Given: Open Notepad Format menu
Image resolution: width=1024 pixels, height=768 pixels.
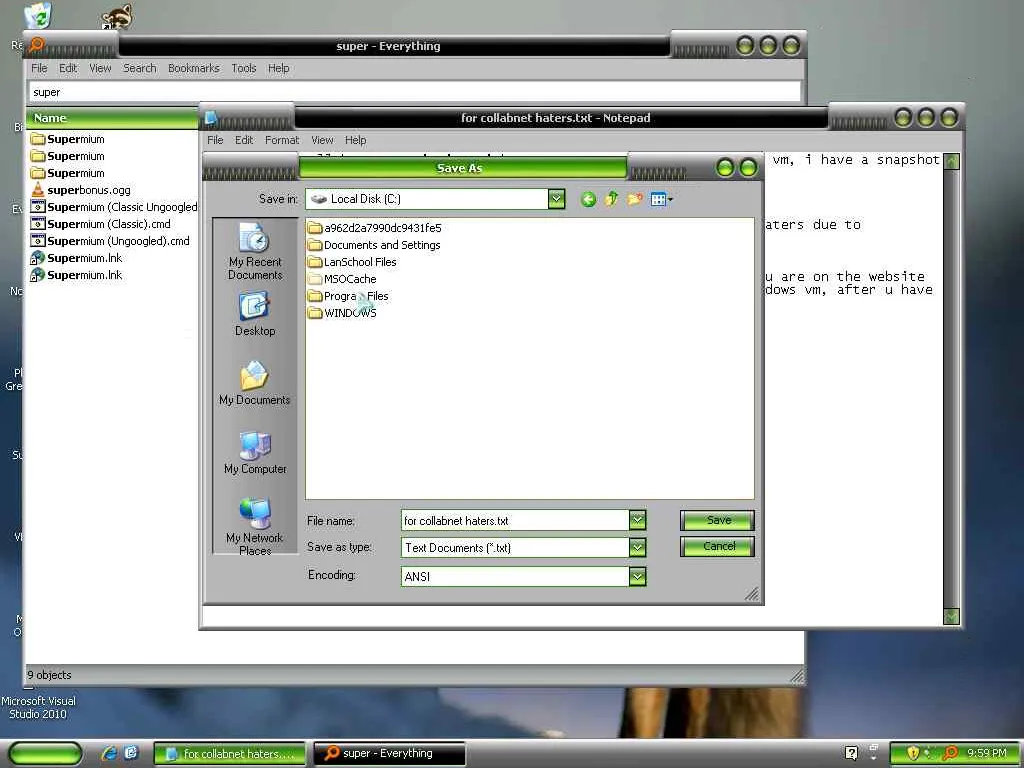Looking at the screenshot, I should (281, 140).
